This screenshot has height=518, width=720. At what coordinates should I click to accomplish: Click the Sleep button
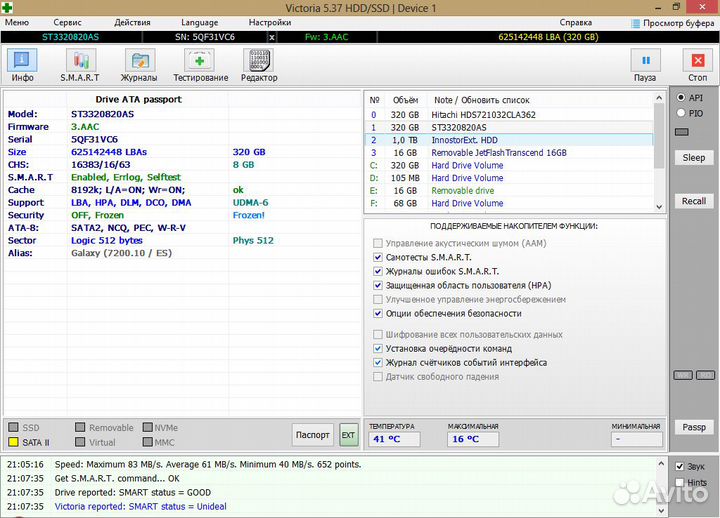pos(693,158)
